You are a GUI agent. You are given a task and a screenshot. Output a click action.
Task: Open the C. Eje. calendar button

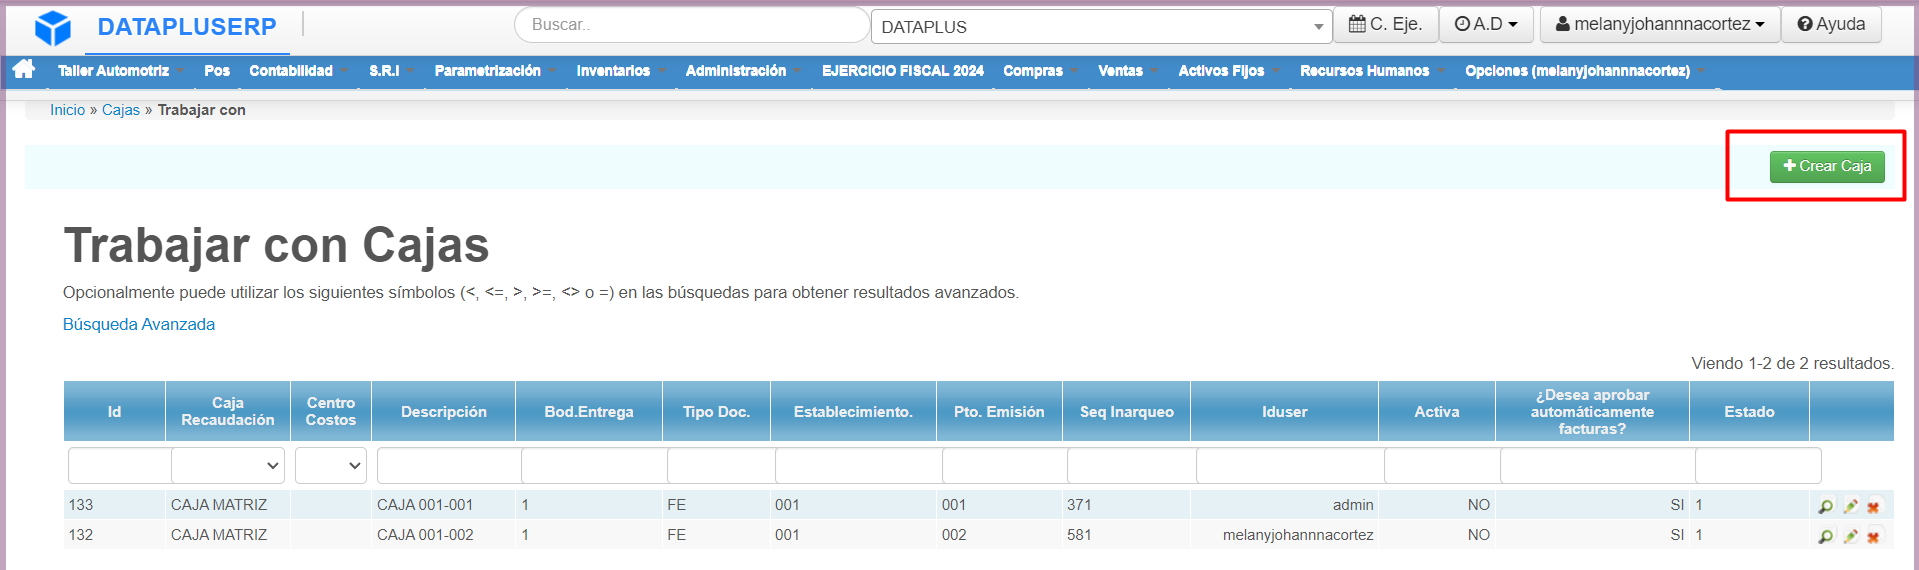tap(1385, 24)
